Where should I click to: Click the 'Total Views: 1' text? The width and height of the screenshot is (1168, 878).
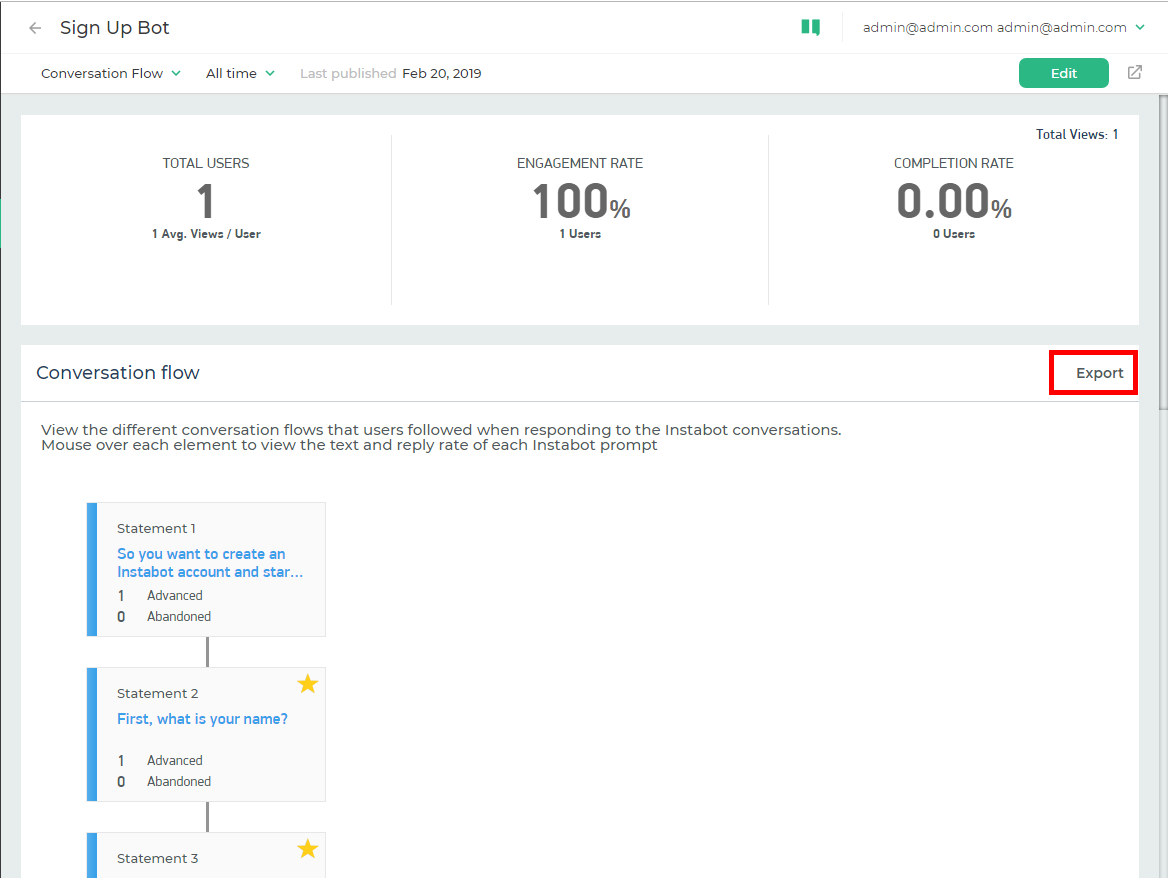click(1076, 134)
